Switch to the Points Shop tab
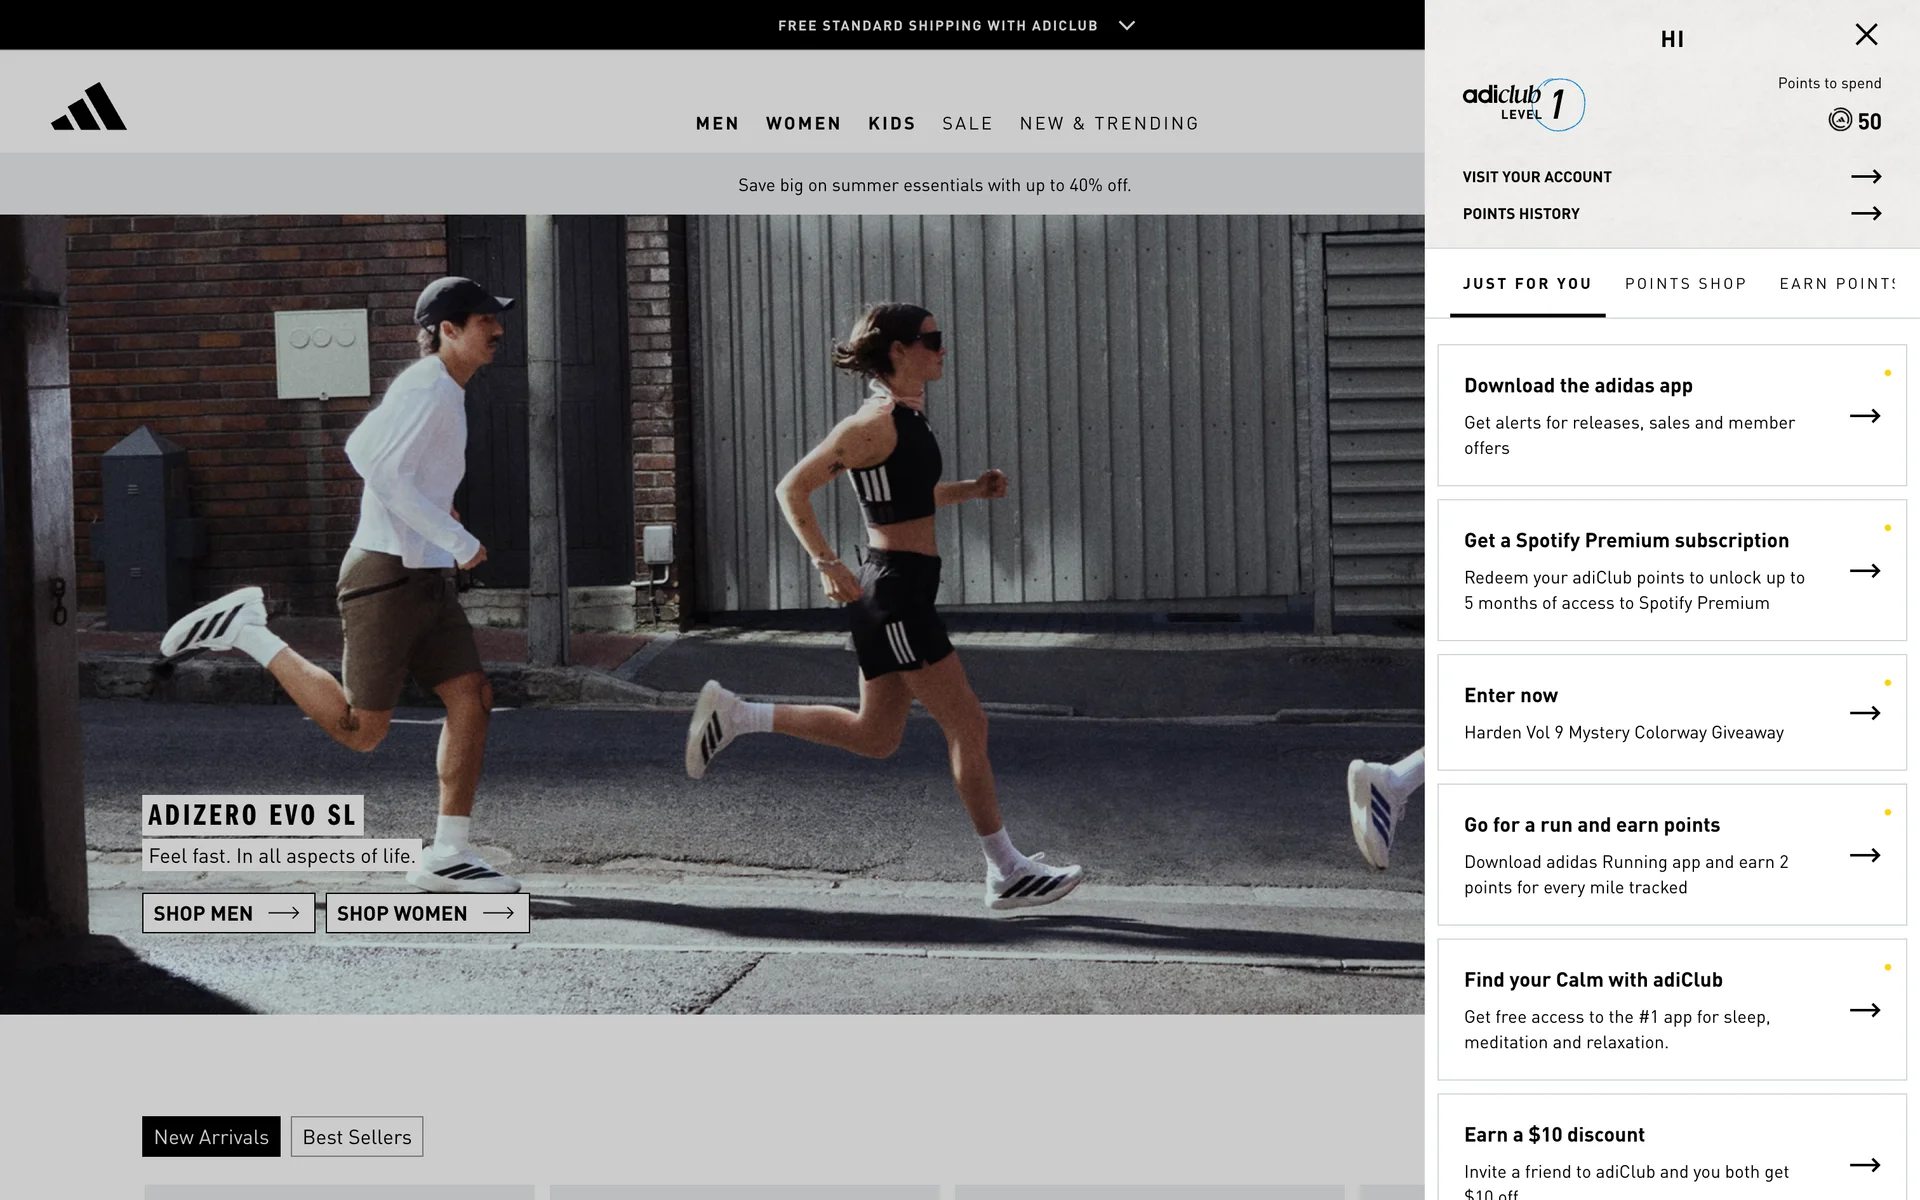 1685,284
